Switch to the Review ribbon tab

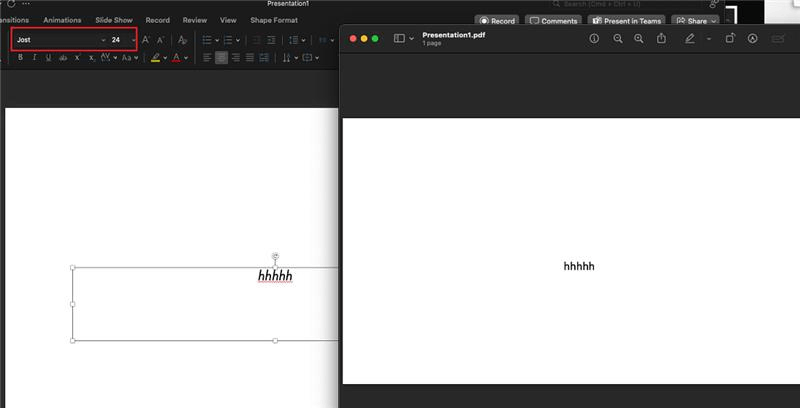tap(195, 20)
